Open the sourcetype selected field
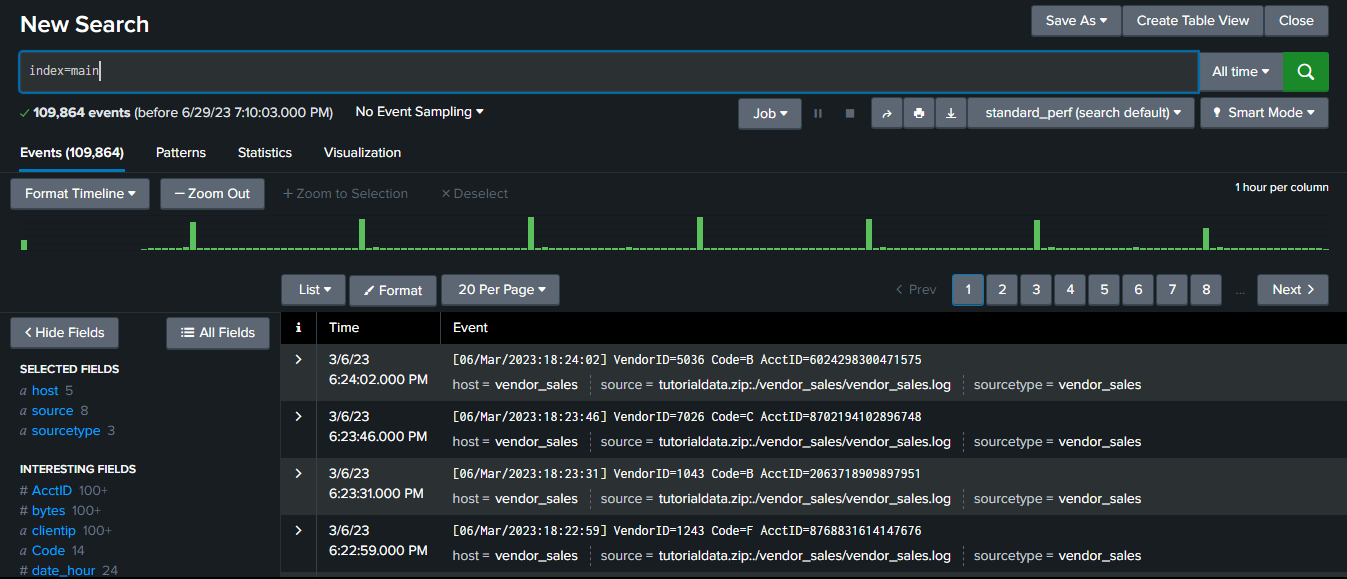The height and width of the screenshot is (579, 1347). 66,431
